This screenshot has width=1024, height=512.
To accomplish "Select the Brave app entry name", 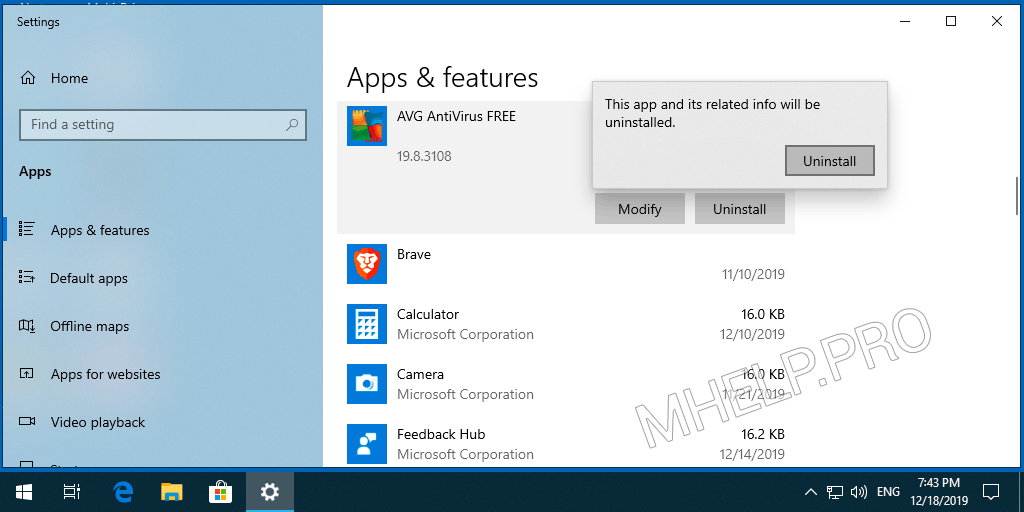I will pyautogui.click(x=413, y=254).
